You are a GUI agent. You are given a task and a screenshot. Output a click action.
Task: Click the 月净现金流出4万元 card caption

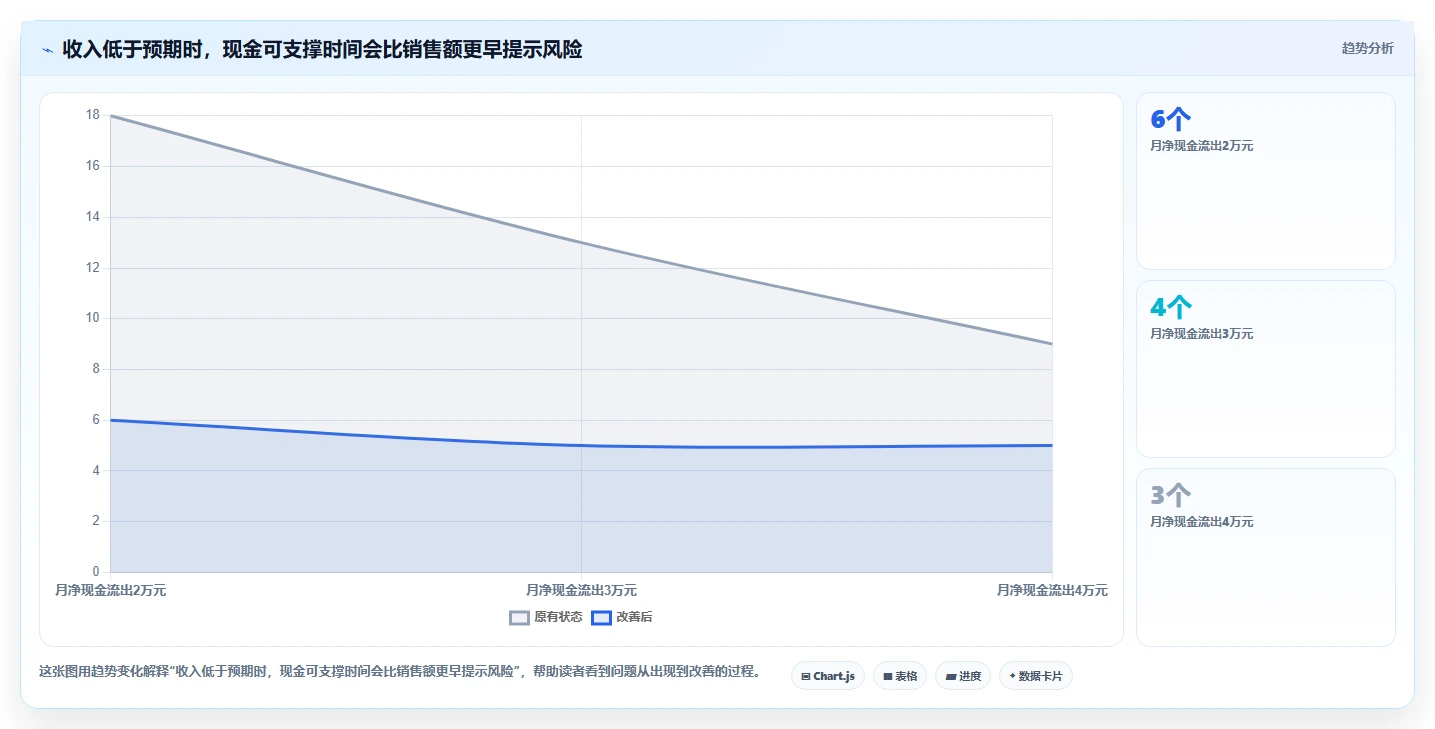pyautogui.click(x=1201, y=522)
